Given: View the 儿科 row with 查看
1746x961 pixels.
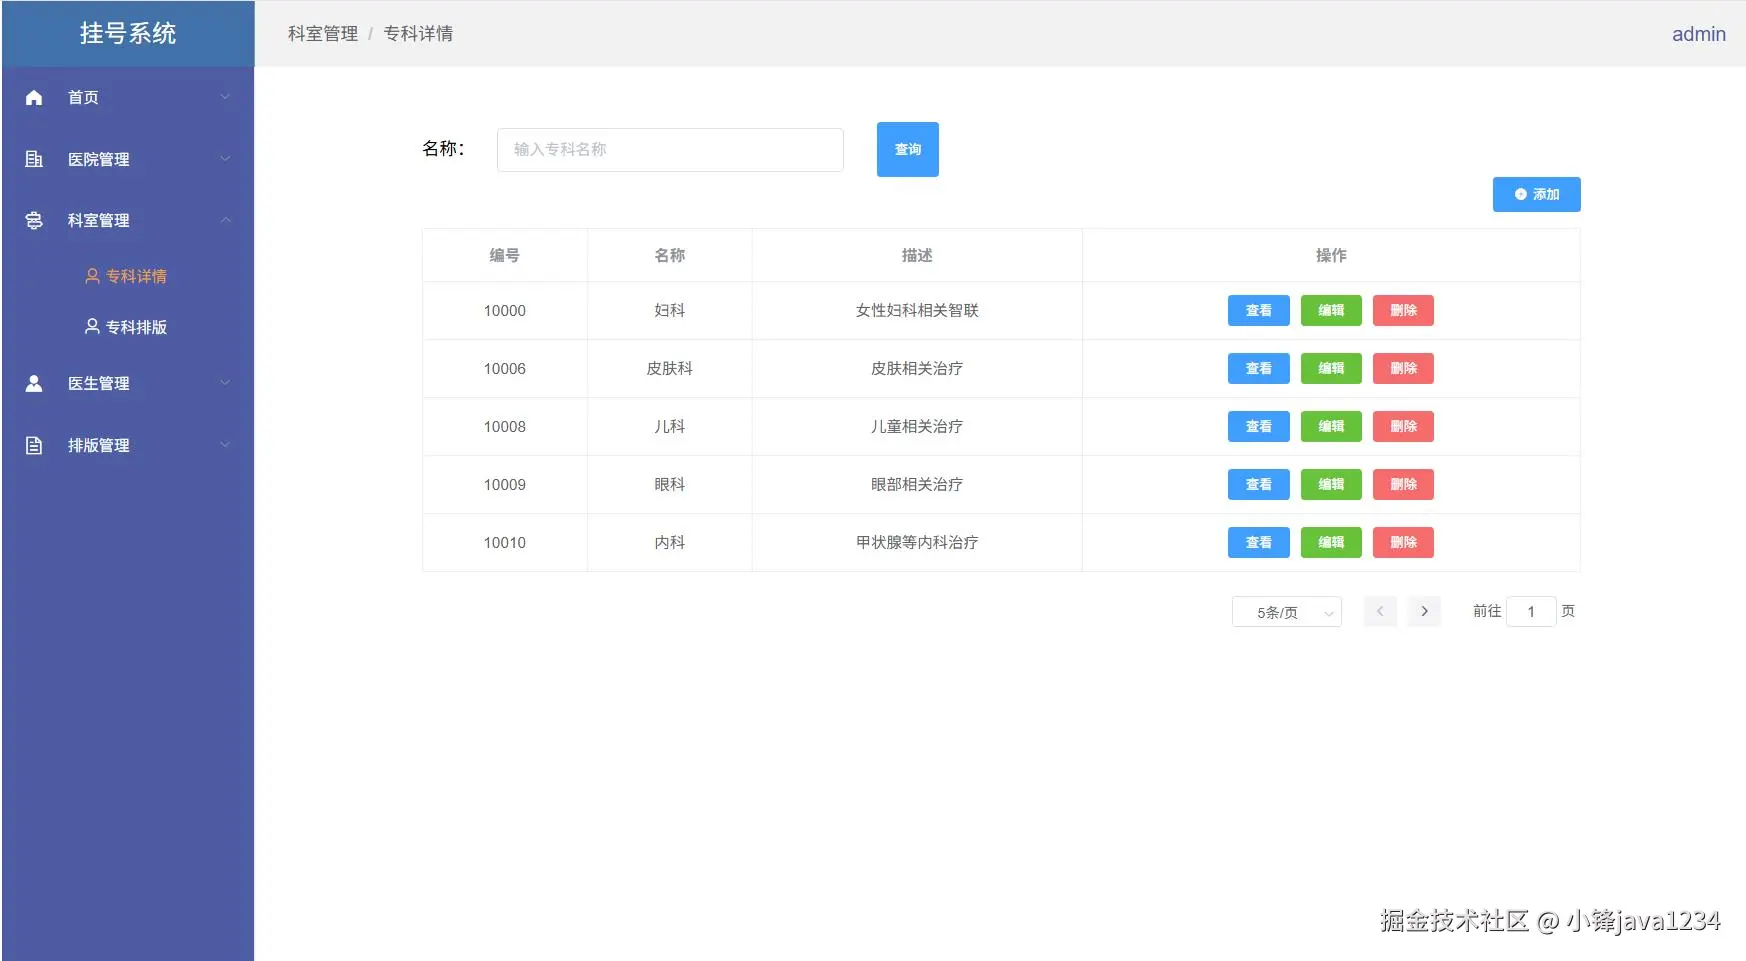Looking at the screenshot, I should (x=1259, y=426).
